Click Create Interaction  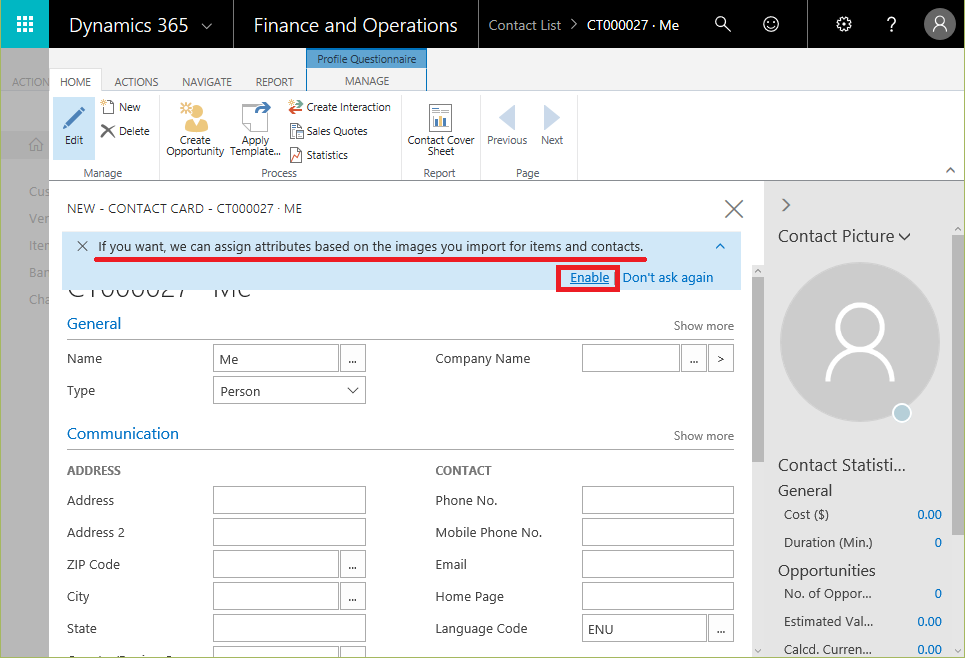point(339,107)
